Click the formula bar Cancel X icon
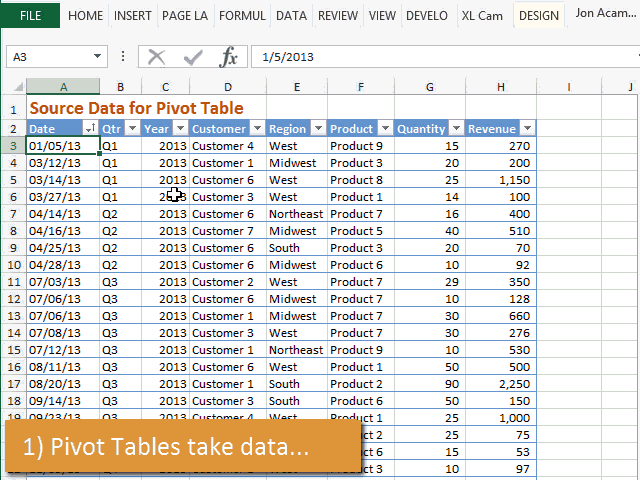The height and width of the screenshot is (480, 640). pos(156,57)
